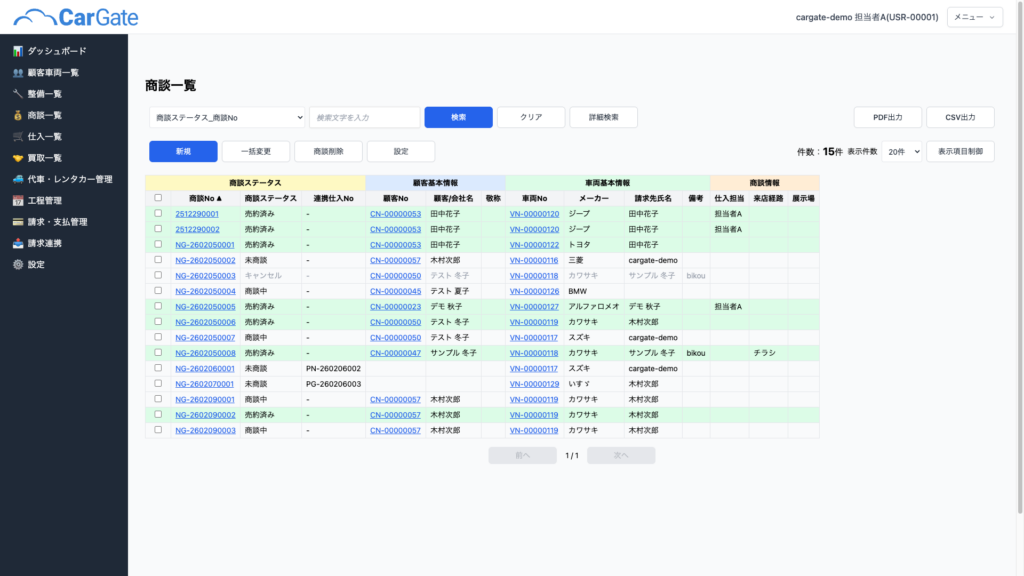Click the gear icon for settings in sidebar
This screenshot has width=1024, height=576.
click(18, 265)
